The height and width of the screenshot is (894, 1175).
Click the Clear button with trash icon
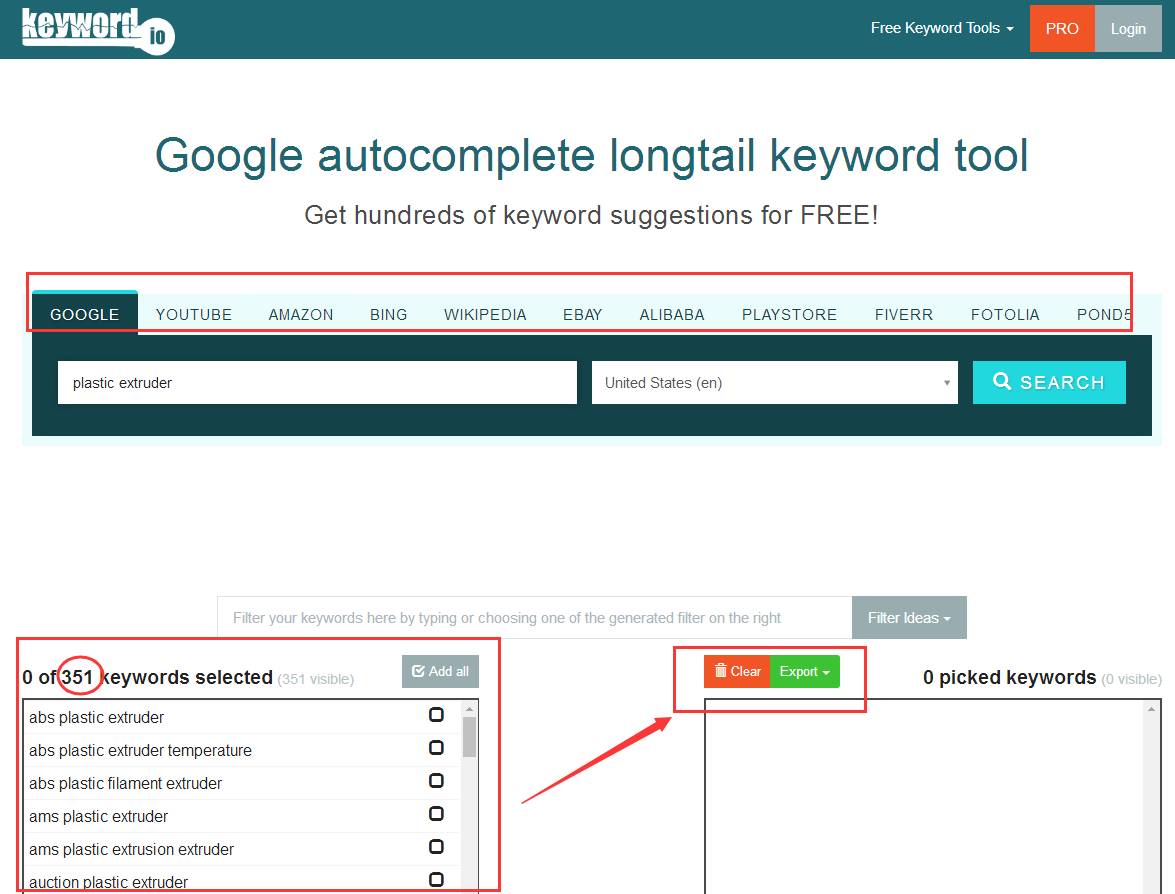pos(737,671)
